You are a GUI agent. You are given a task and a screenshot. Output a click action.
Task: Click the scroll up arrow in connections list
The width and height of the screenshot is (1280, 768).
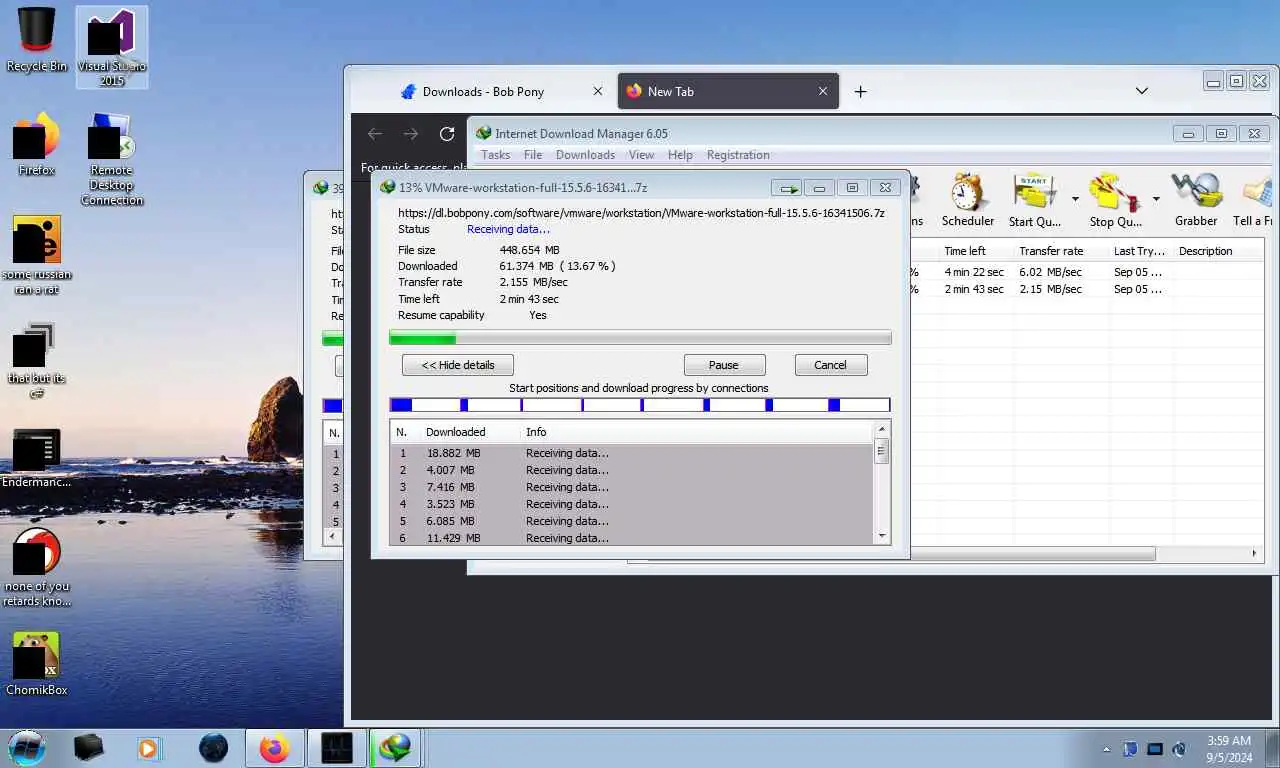881,430
